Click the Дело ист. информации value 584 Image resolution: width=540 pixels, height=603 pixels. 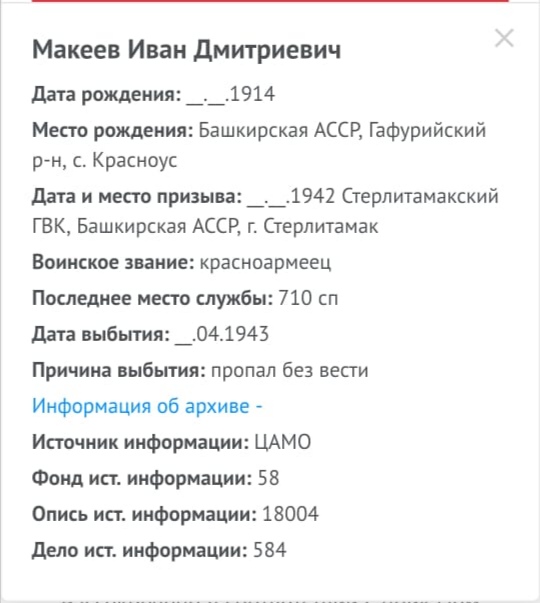[x=270, y=550]
